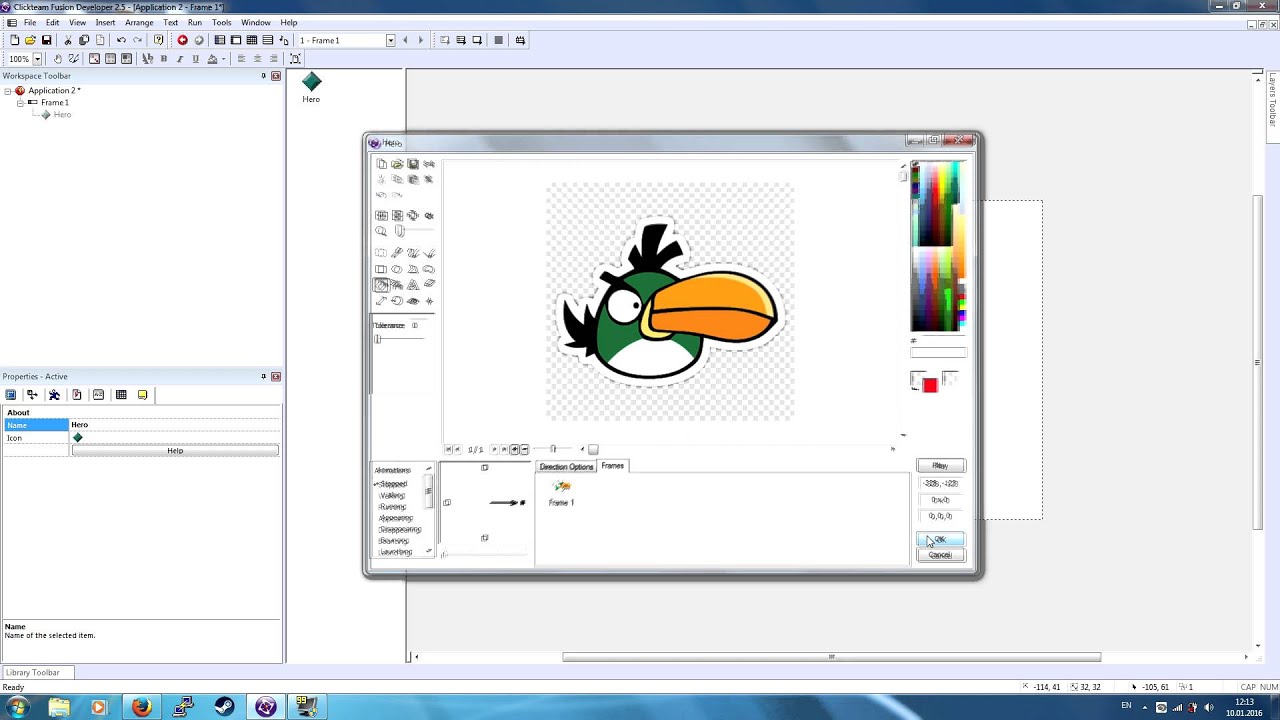Click the Frame 1 thumbnail in the Frames tab
Viewport: 1280px width, 720px height.
(562, 487)
